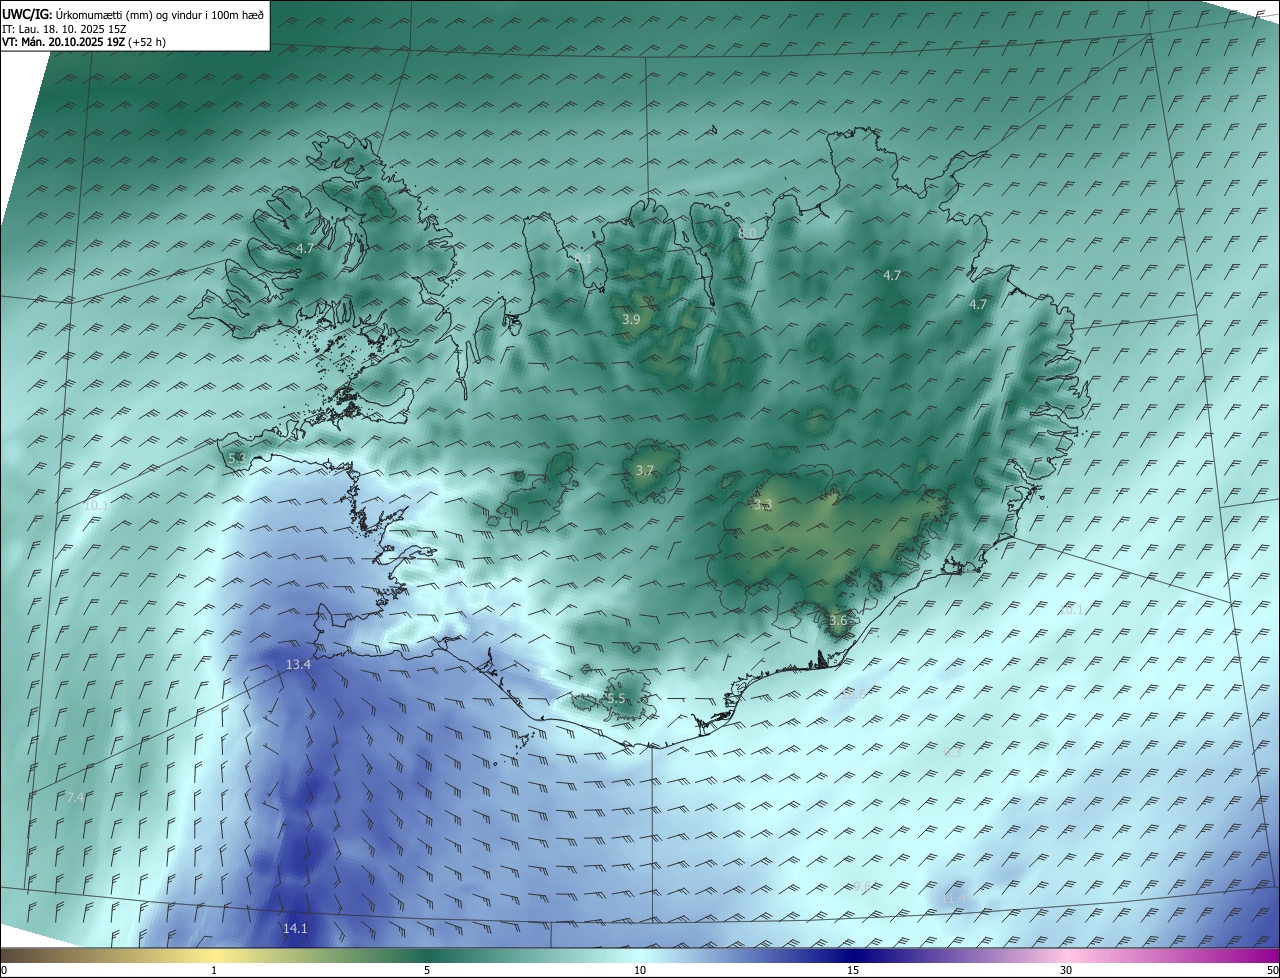Image resolution: width=1280 pixels, height=978 pixels.
Task: Click the 1 tick on the color scale
Action: [215, 970]
